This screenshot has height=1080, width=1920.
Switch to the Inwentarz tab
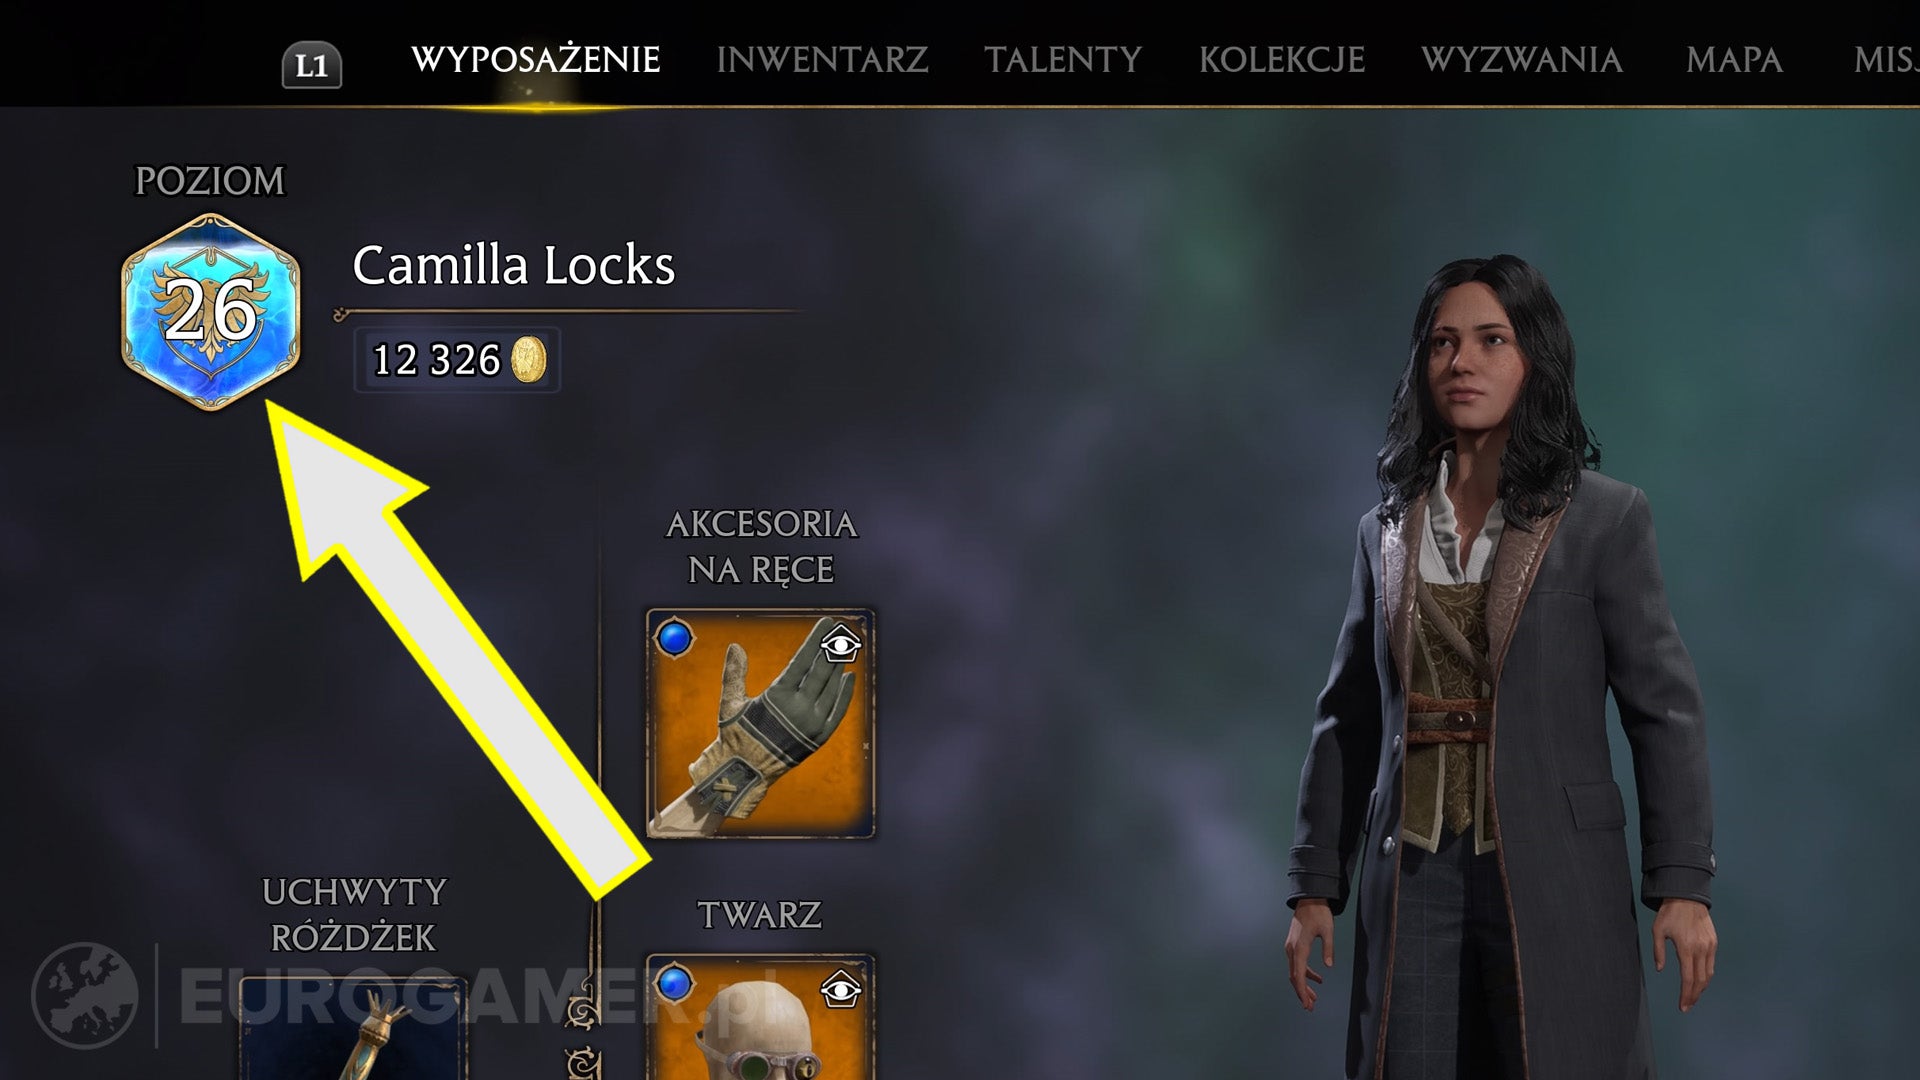tap(822, 60)
